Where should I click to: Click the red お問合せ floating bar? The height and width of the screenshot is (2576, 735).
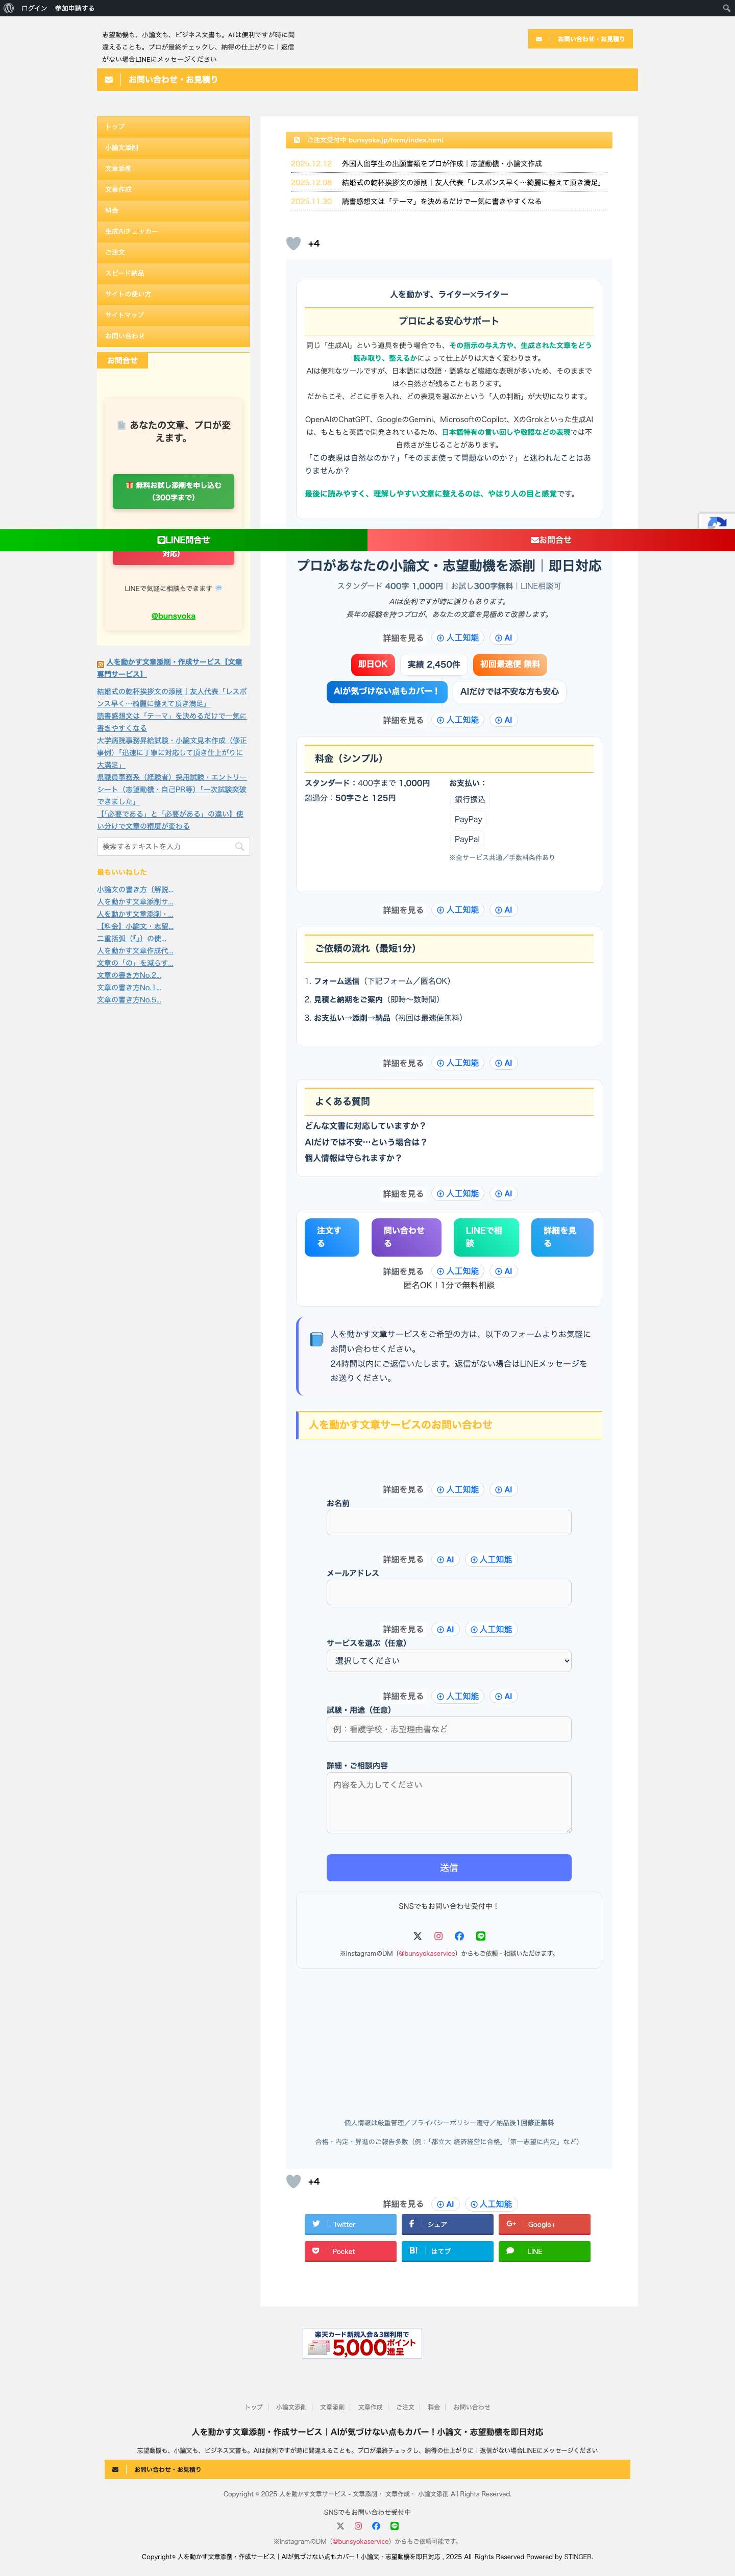pos(551,540)
